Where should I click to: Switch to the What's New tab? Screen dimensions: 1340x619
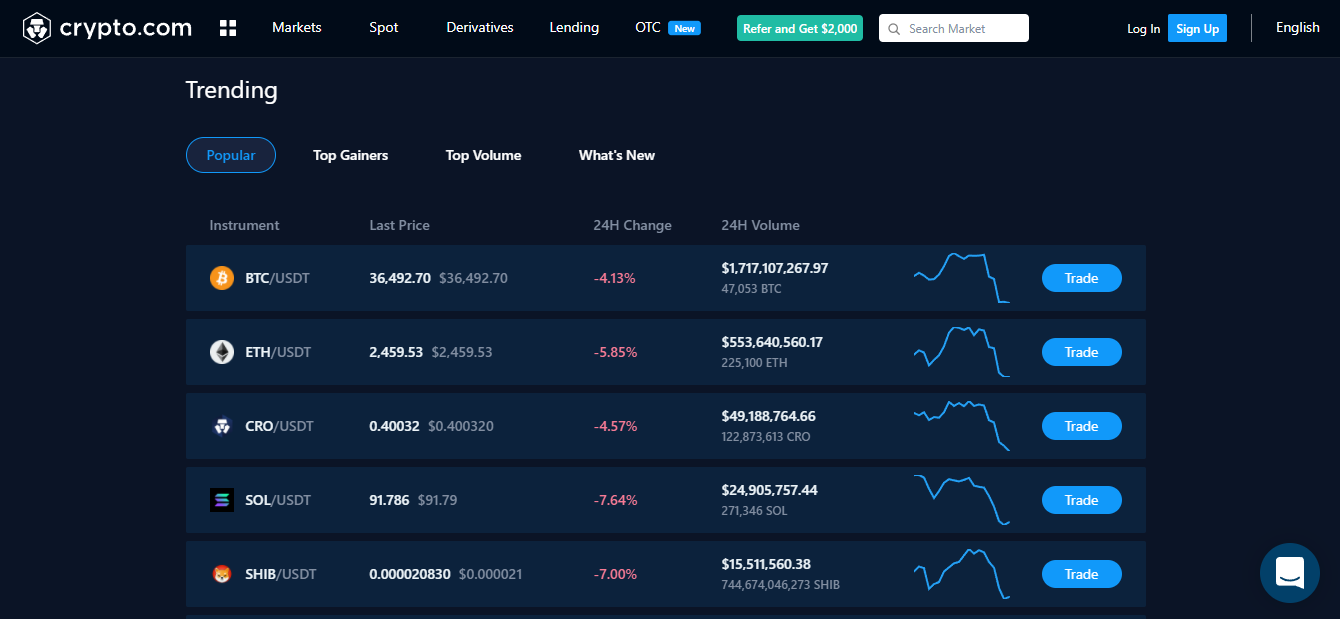pos(617,155)
